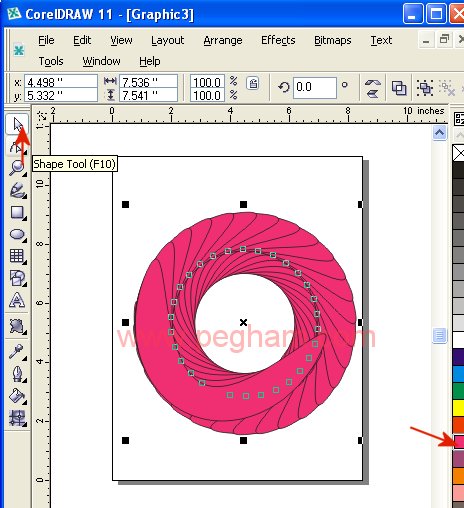Viewport: 464px width, 508px height.
Task: Pick the pink color swatch
Action: (x=459, y=442)
